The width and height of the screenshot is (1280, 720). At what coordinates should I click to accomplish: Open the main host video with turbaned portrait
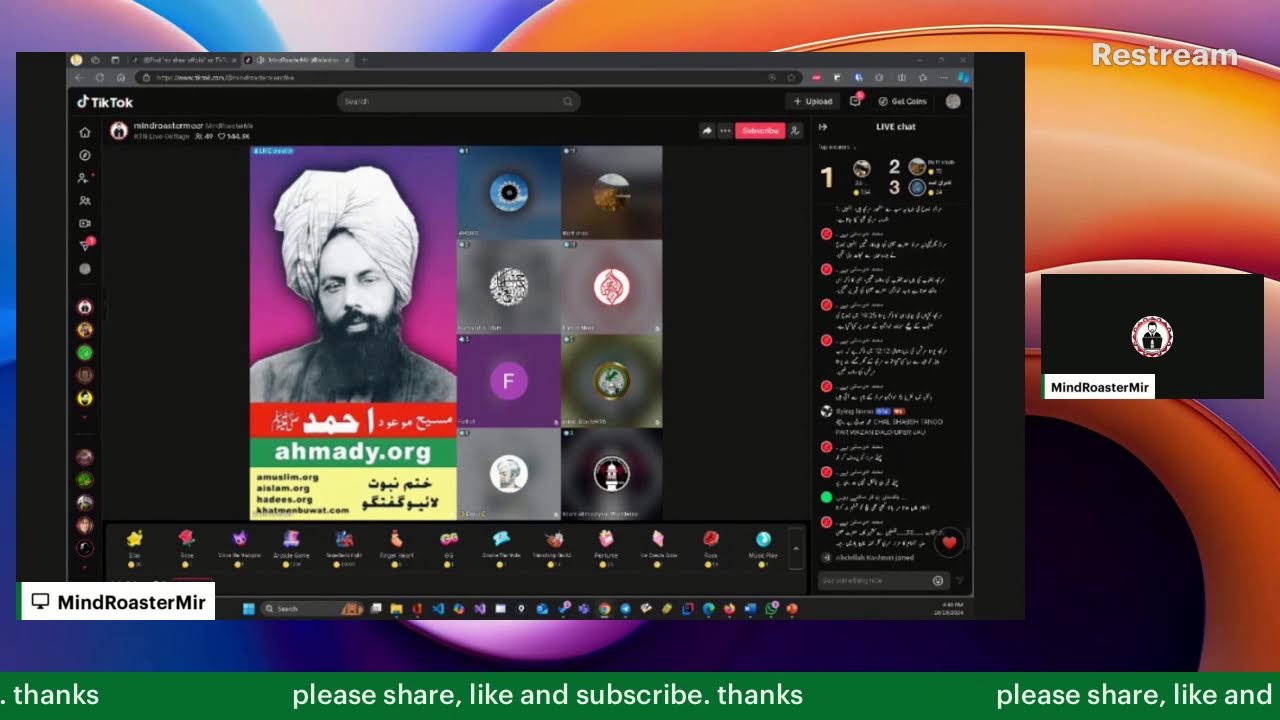(x=353, y=333)
